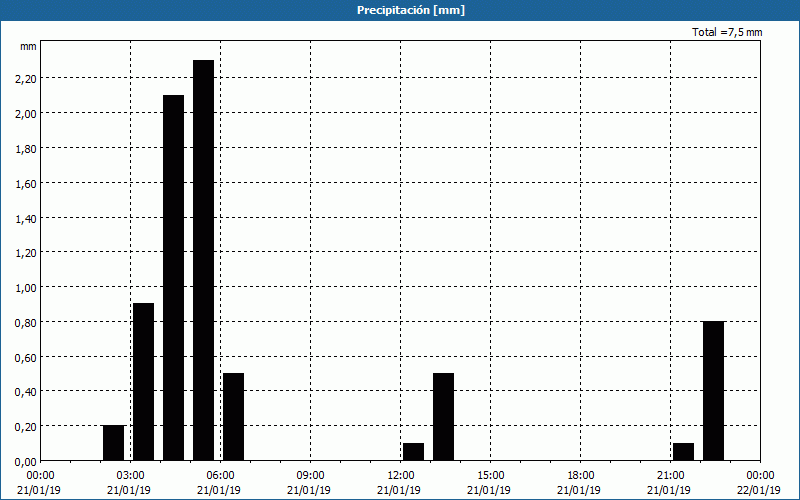The width and height of the screenshot is (800, 500).
Task: Select the 0,80 mm bar near 22:00
Action: tap(713, 391)
